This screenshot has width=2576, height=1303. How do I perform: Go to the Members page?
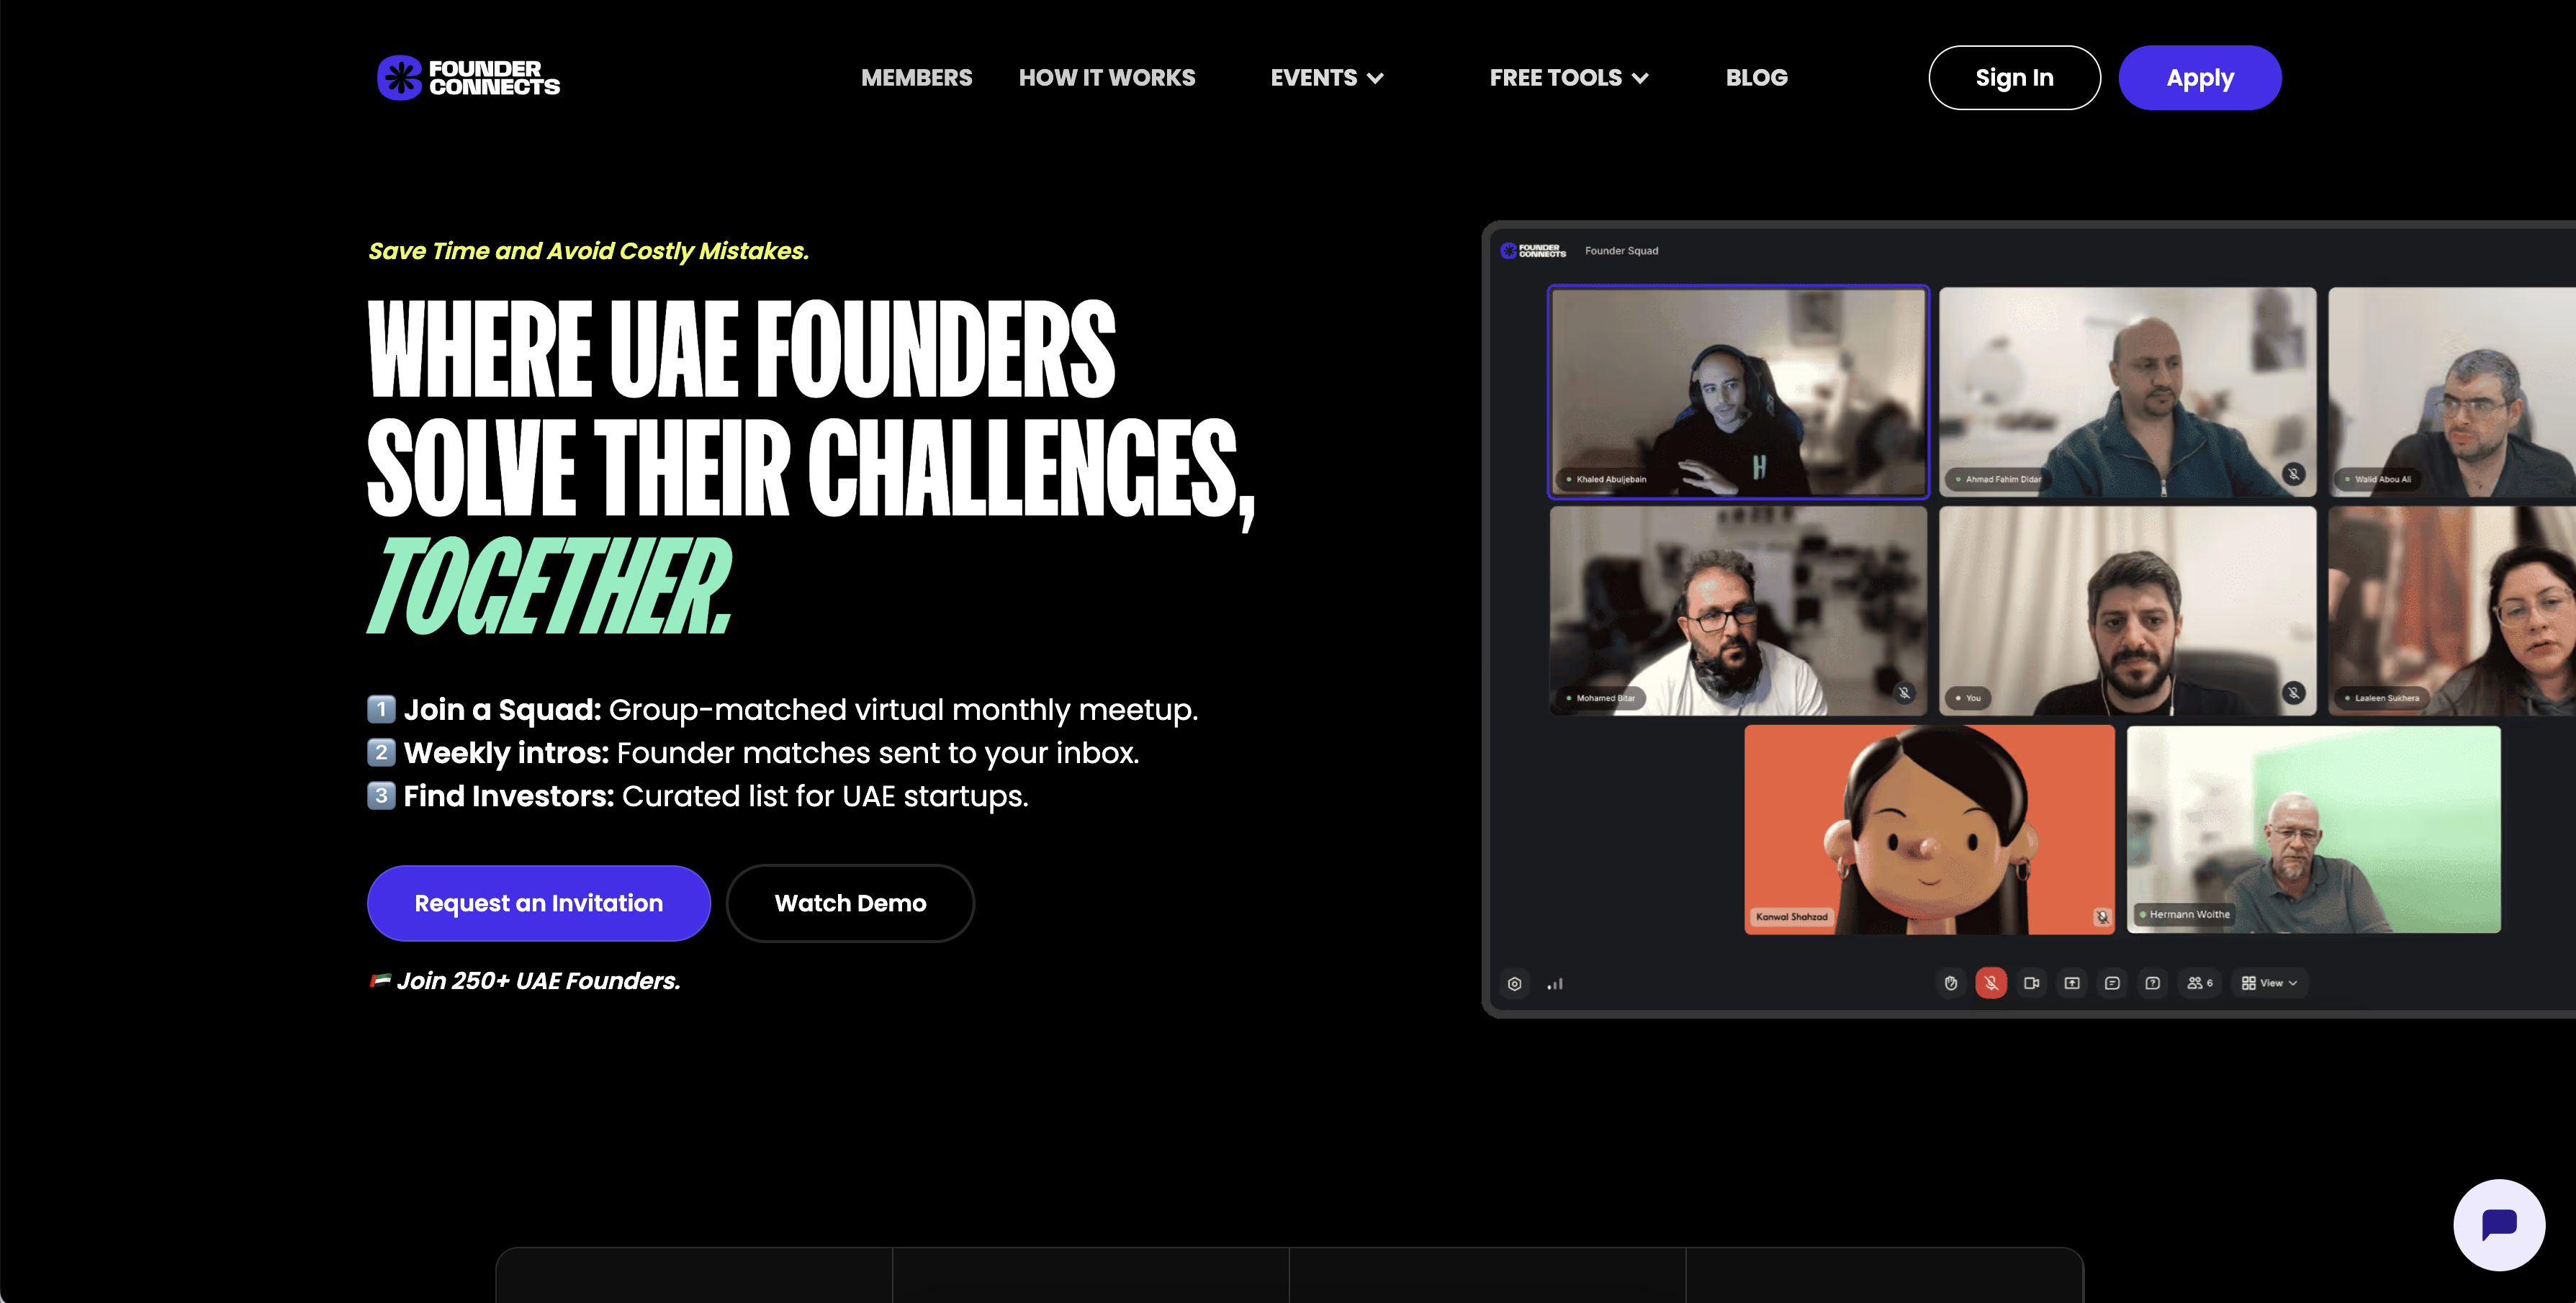(x=916, y=78)
